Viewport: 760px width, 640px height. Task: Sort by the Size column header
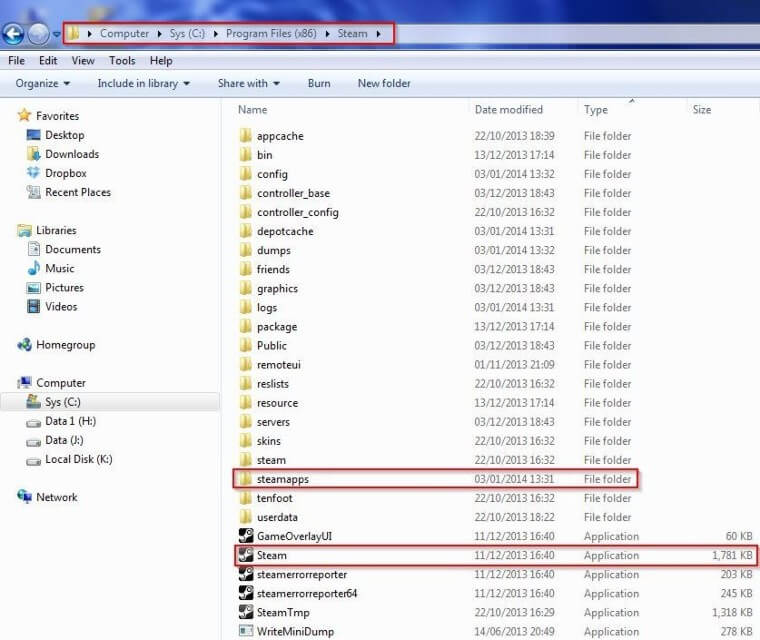(x=701, y=110)
